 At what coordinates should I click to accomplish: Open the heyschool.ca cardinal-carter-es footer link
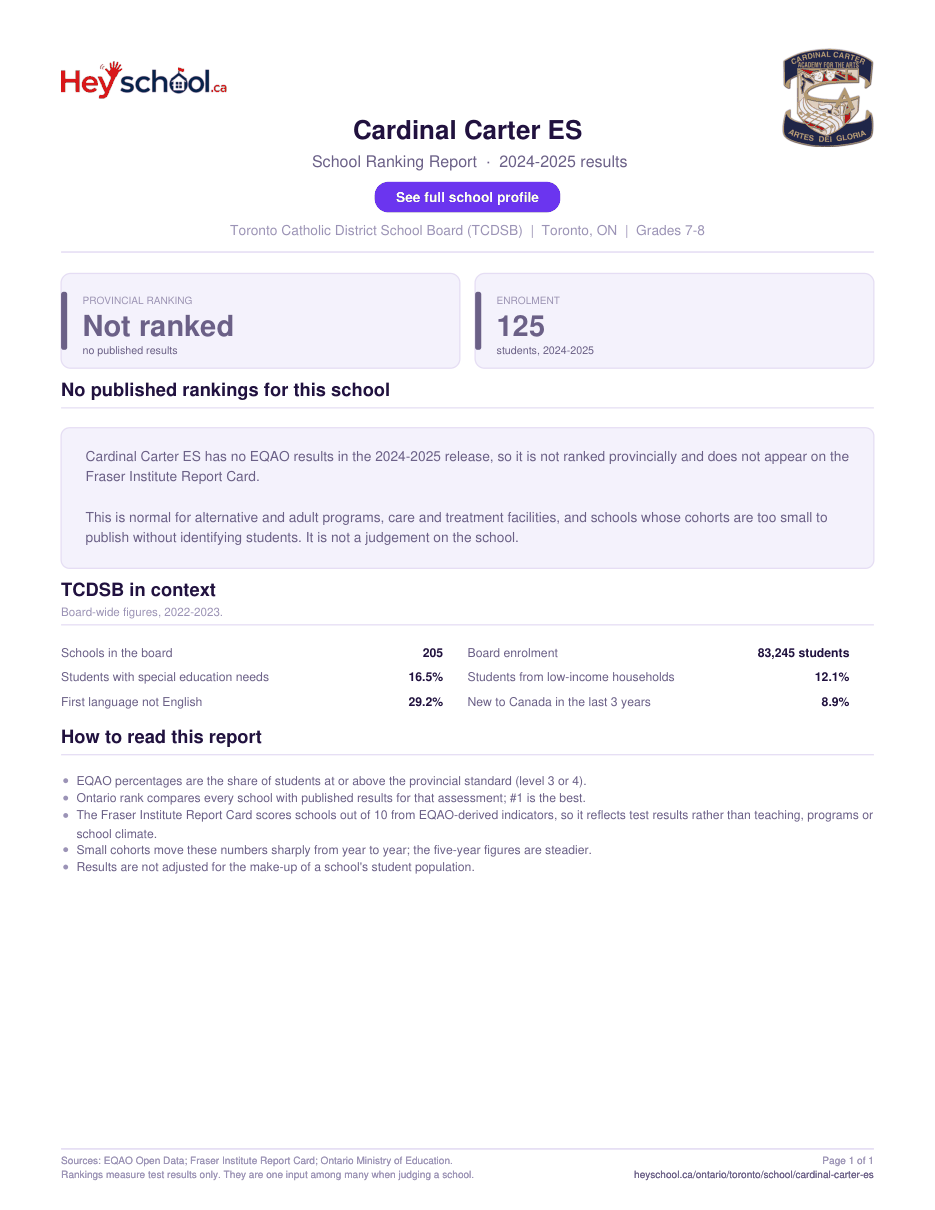point(754,1175)
